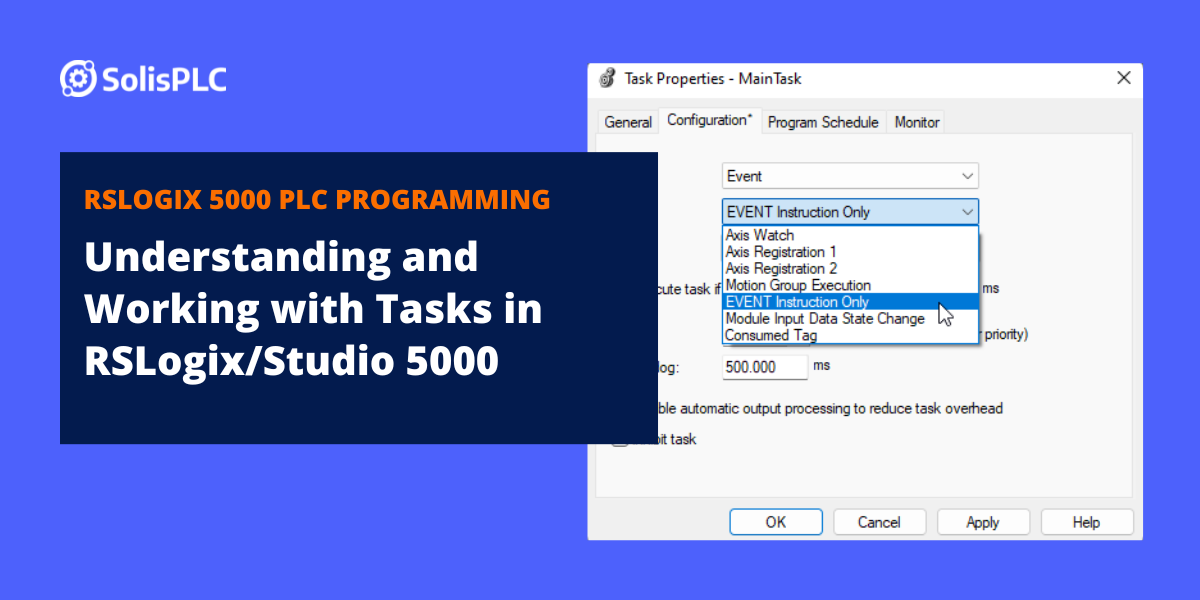
Task: Confirm changes with the OK button
Action: pos(775,521)
